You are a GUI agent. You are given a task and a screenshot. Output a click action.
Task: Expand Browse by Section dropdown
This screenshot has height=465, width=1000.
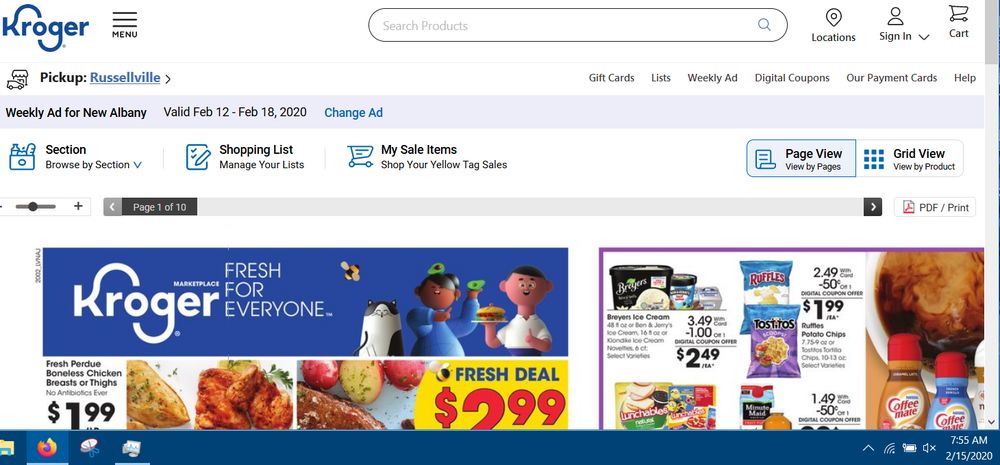tap(138, 165)
